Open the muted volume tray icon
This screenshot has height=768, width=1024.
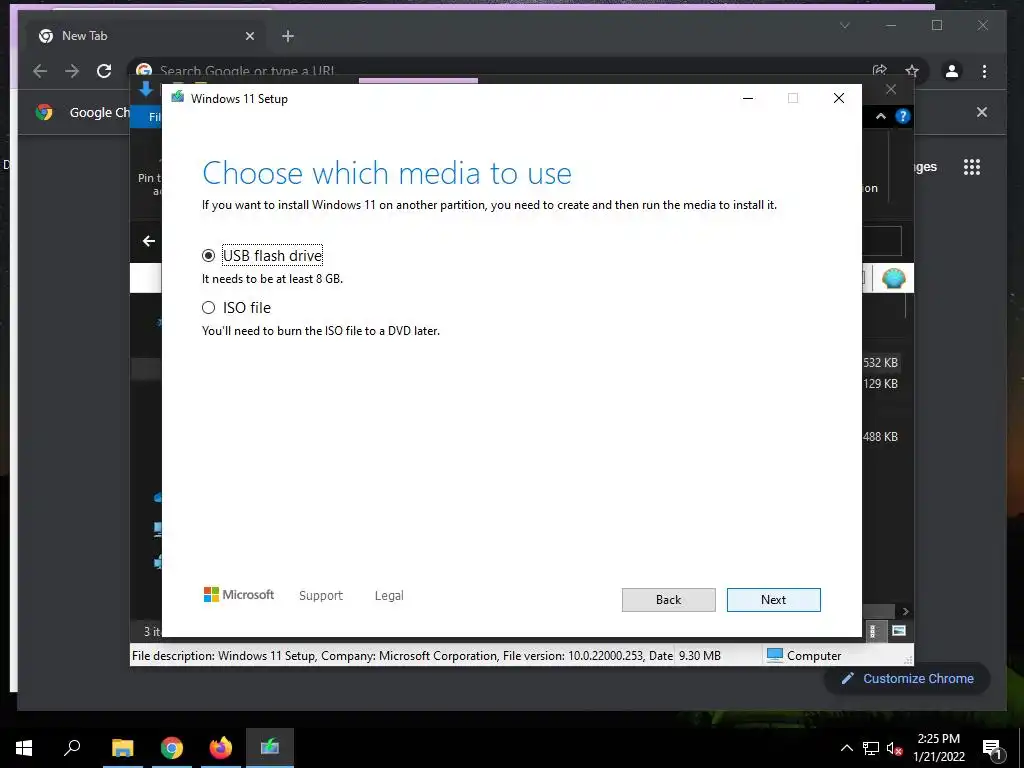(895, 748)
